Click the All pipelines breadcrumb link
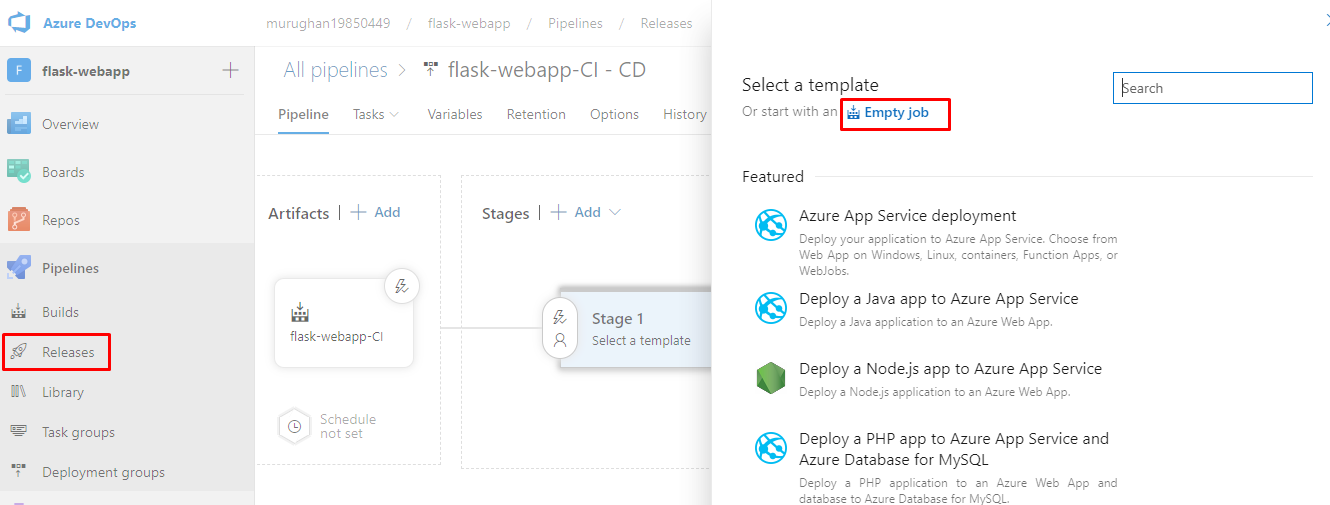Viewport: 1330px width, 505px height. 335,70
